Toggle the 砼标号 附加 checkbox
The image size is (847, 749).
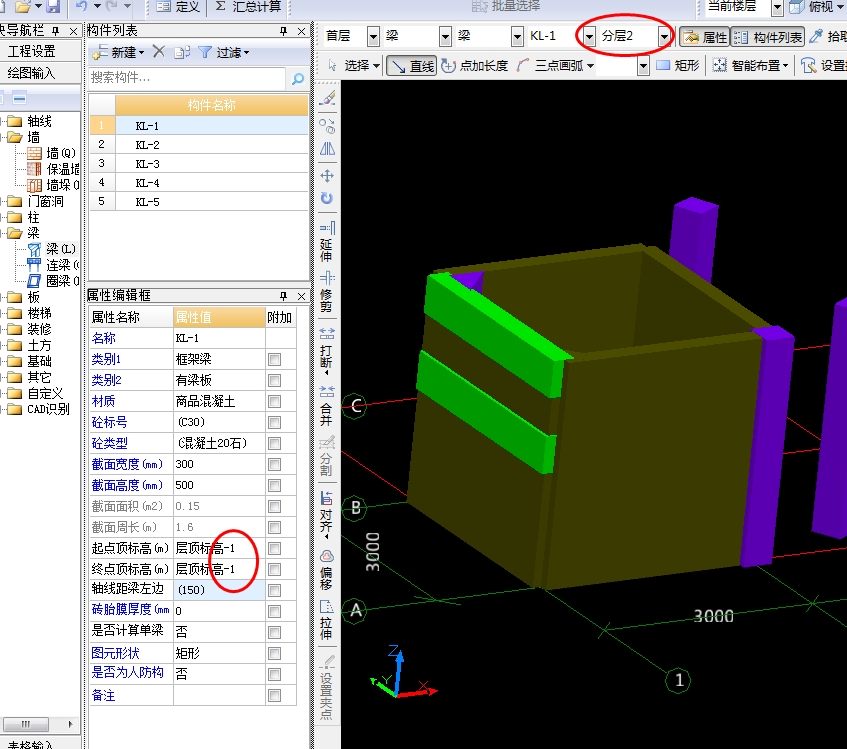click(x=274, y=422)
